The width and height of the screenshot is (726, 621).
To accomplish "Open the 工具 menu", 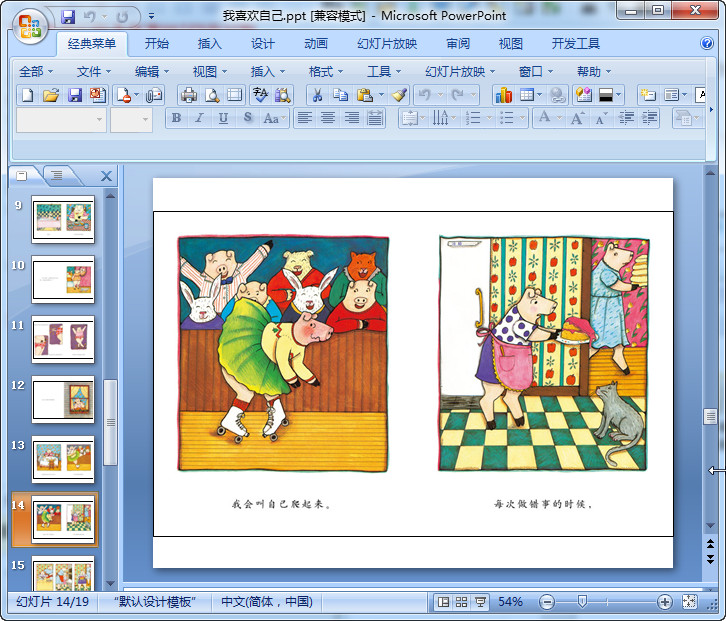I will coord(384,72).
